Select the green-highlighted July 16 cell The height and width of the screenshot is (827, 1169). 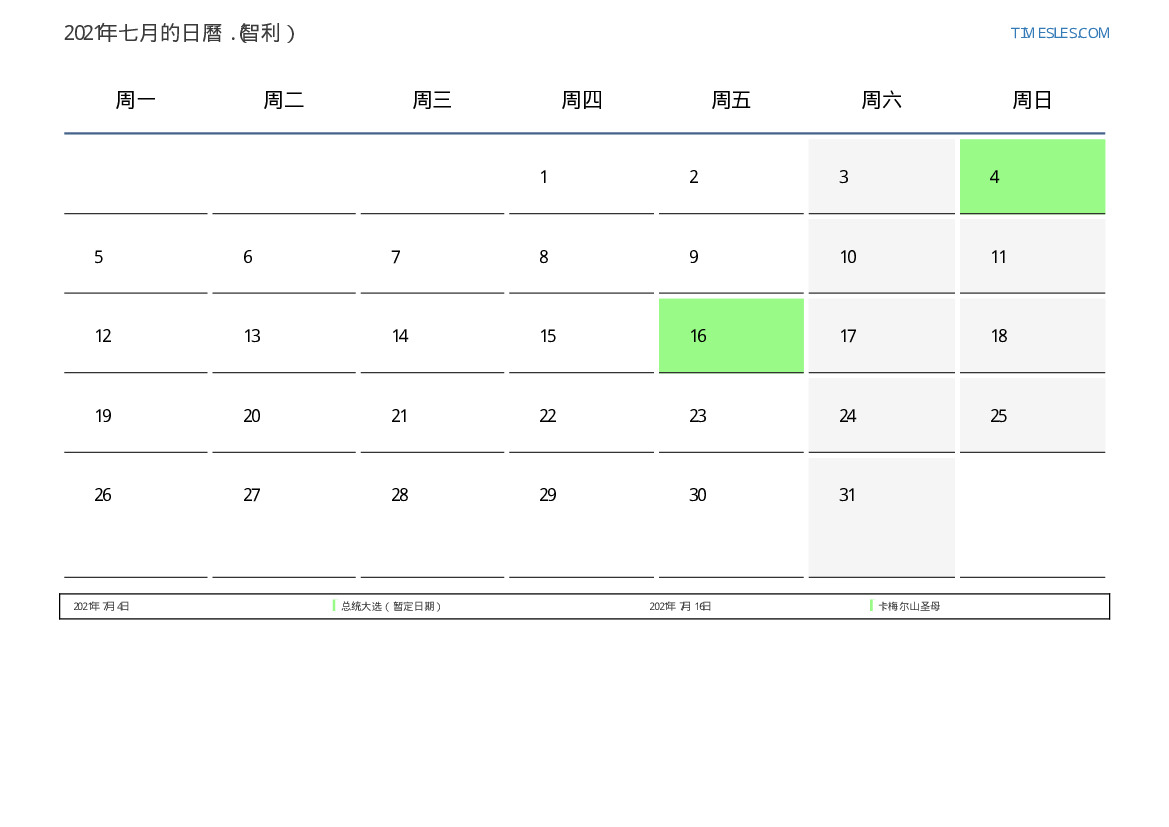[x=731, y=336]
